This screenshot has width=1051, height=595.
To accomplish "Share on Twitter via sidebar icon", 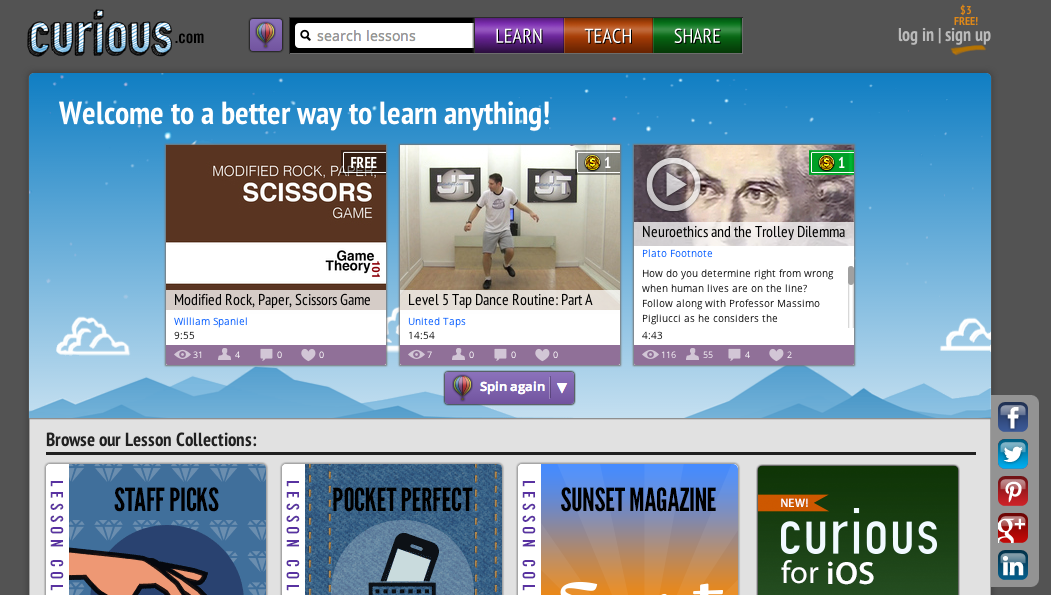I will [1012, 454].
